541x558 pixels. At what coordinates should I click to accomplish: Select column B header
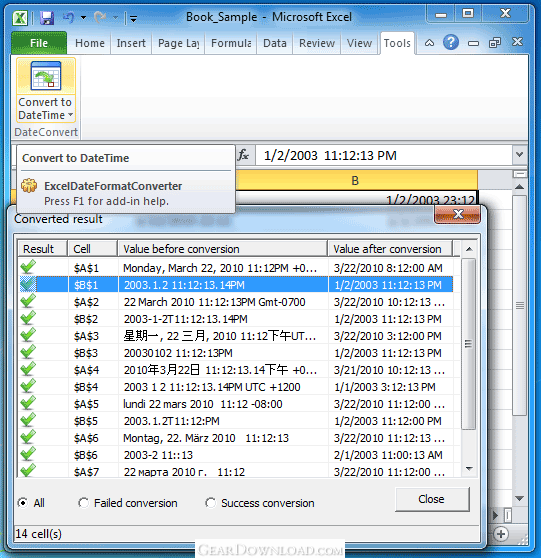click(355, 180)
